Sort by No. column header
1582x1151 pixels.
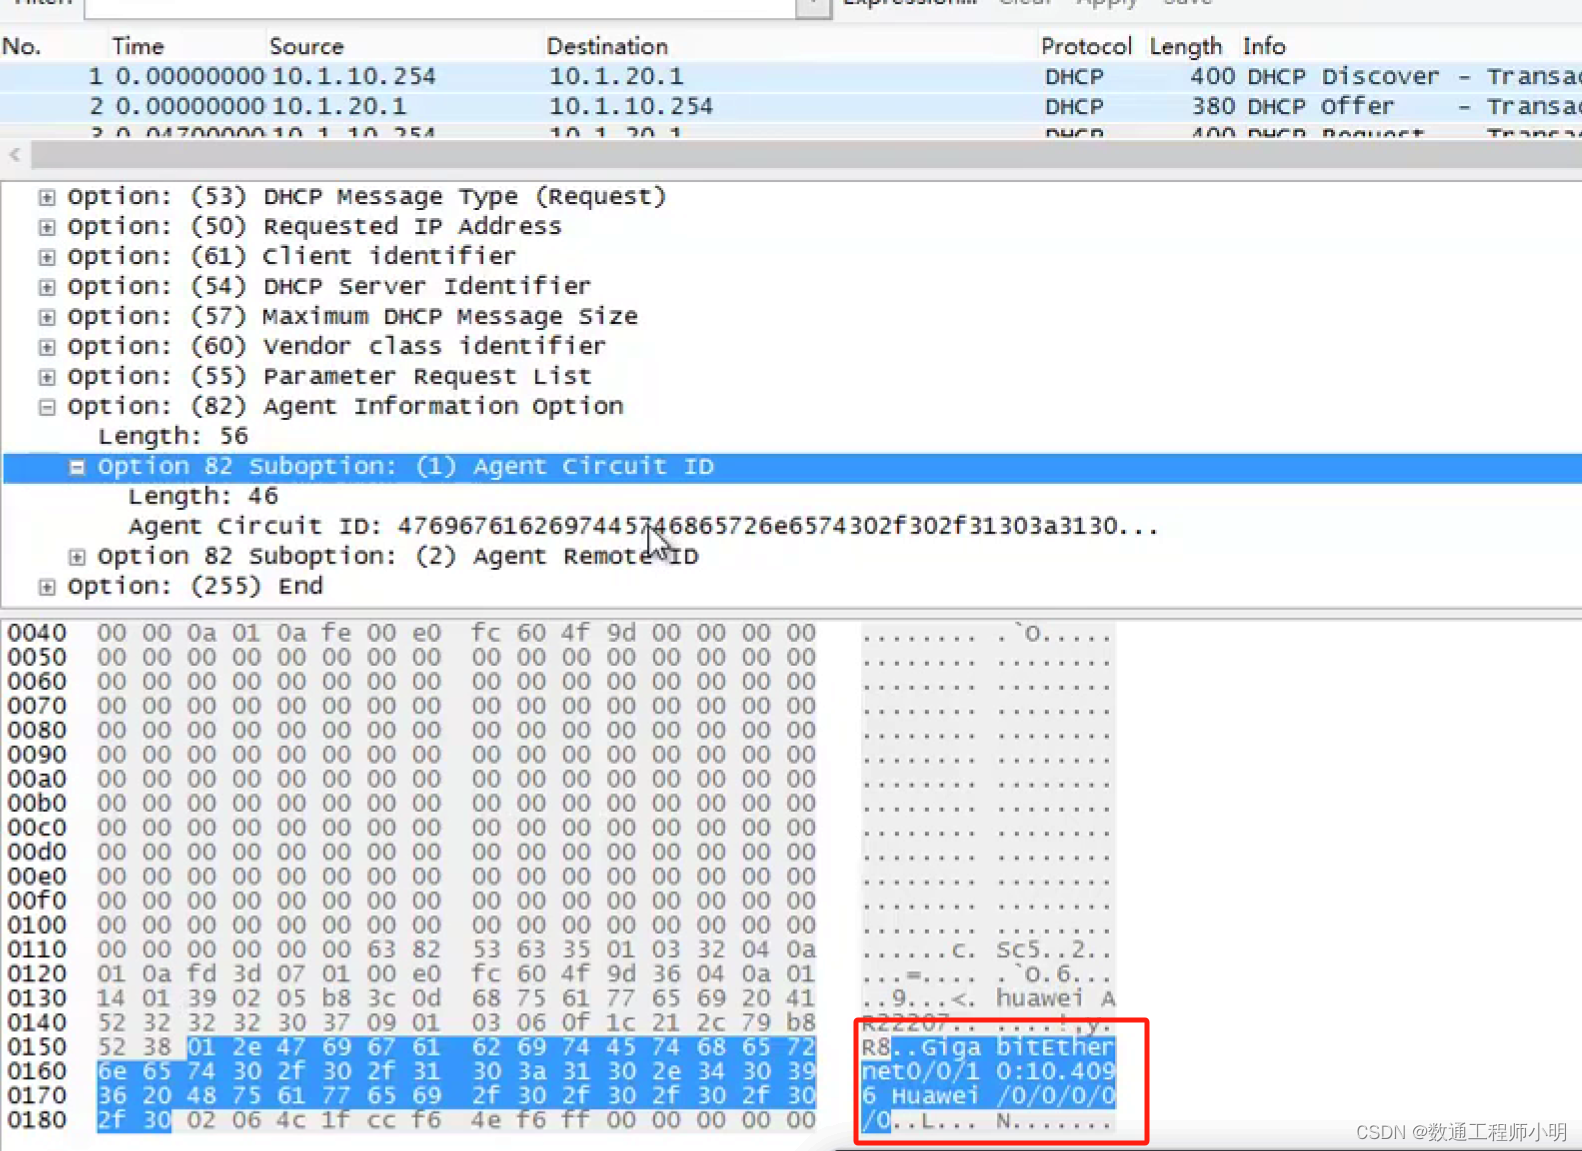[22, 46]
